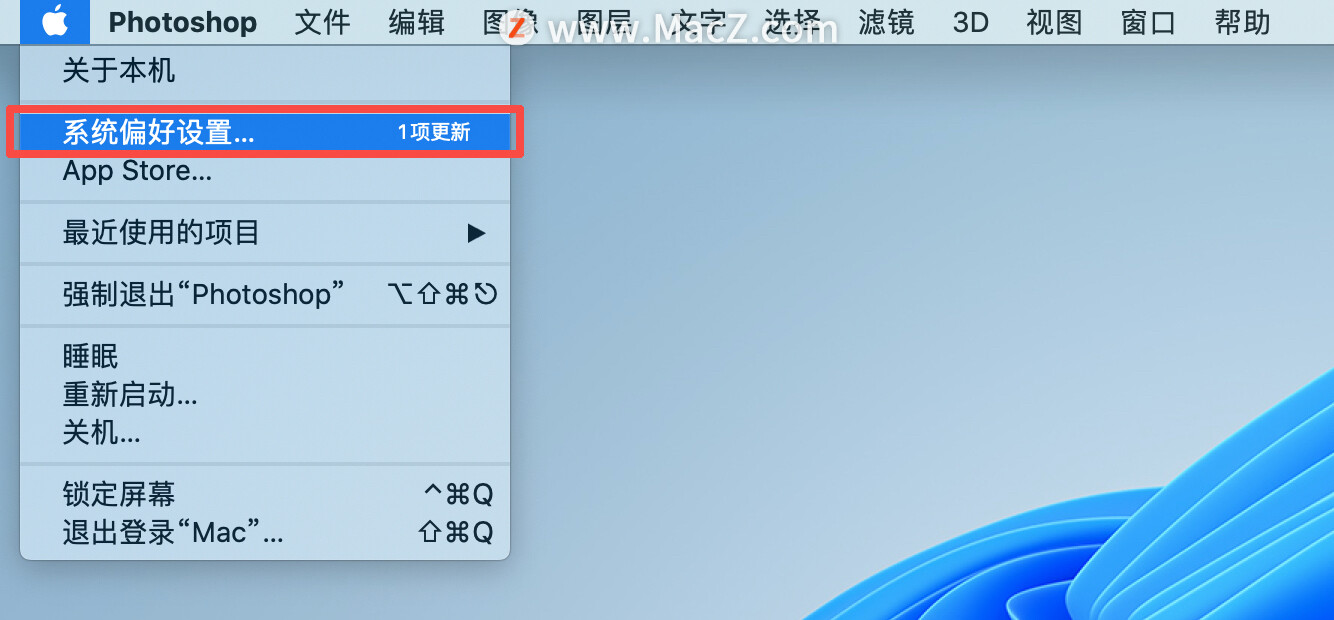Select 系统偏好设置... menu entry
Image resolution: width=1334 pixels, height=620 pixels.
265,132
